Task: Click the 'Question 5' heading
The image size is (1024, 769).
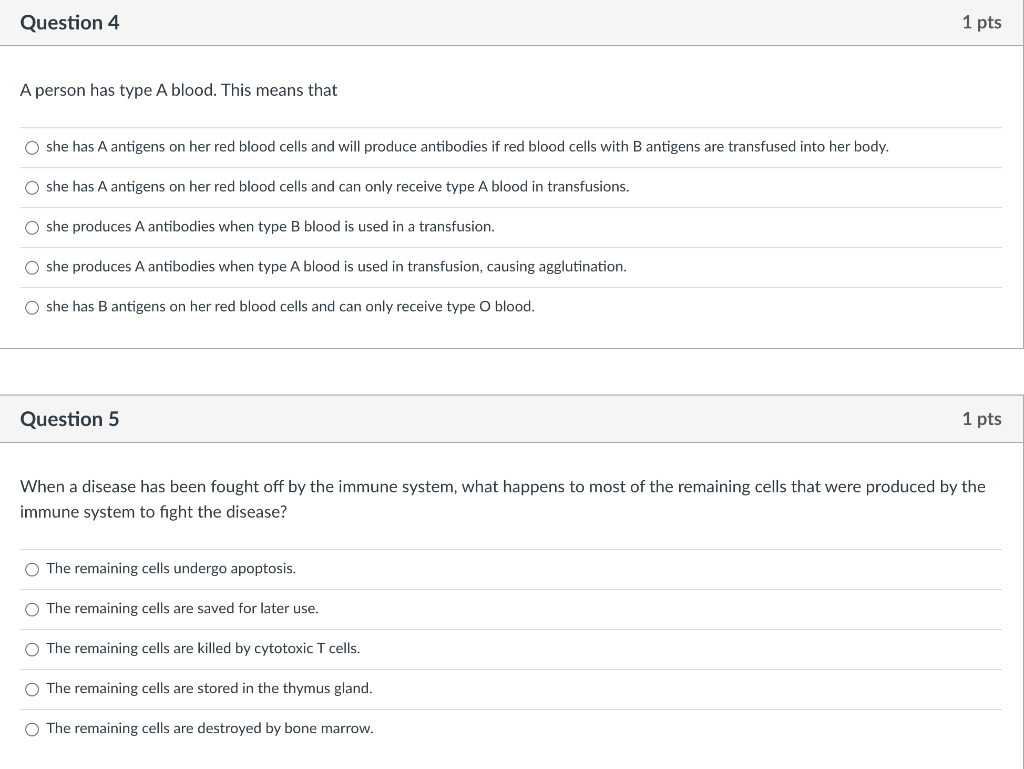Action: click(70, 419)
